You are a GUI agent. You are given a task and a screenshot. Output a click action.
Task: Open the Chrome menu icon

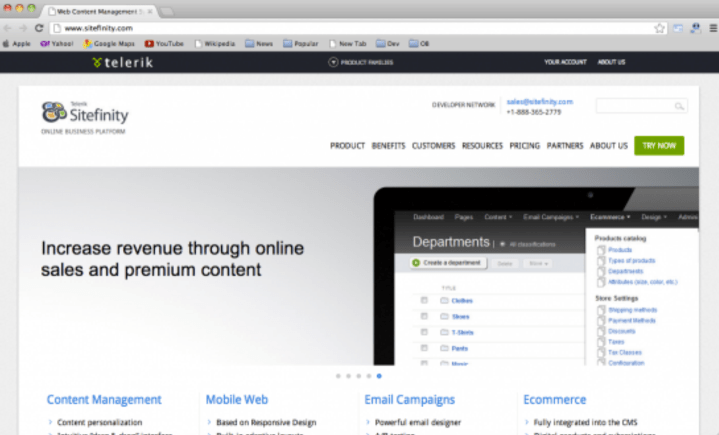(713, 28)
